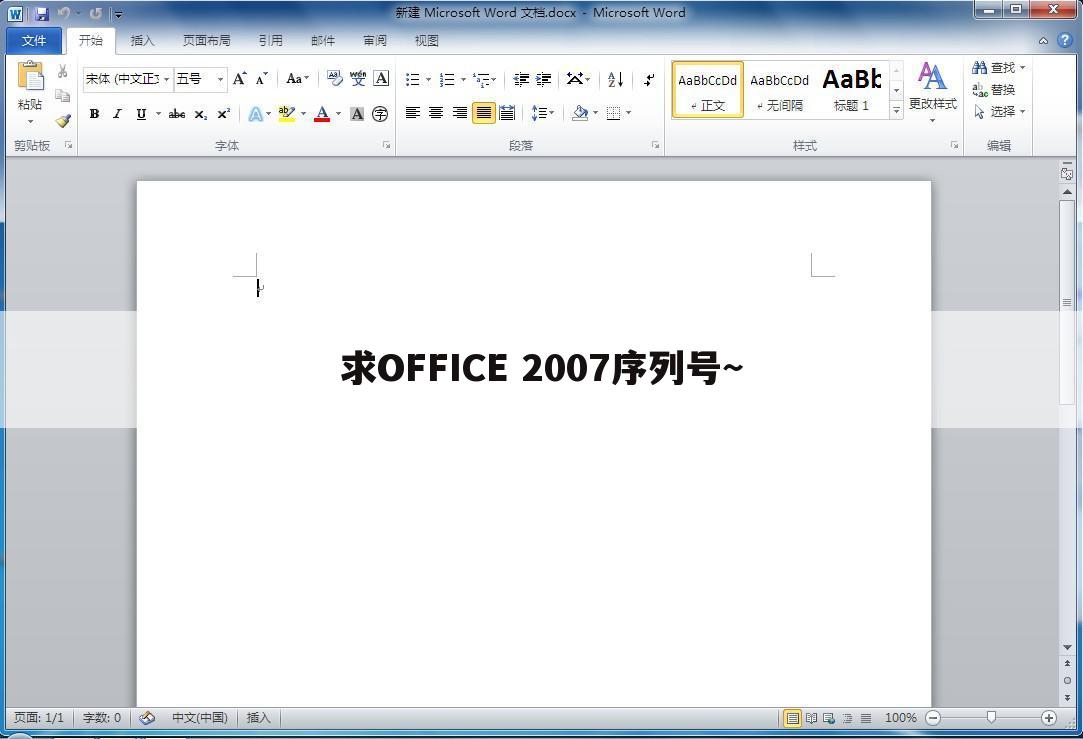Toggle underline formatting
This screenshot has height=739, width=1083.
(x=141, y=114)
